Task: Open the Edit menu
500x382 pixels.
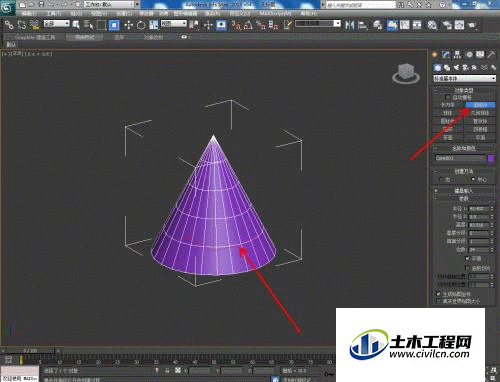Action: pos(29,14)
